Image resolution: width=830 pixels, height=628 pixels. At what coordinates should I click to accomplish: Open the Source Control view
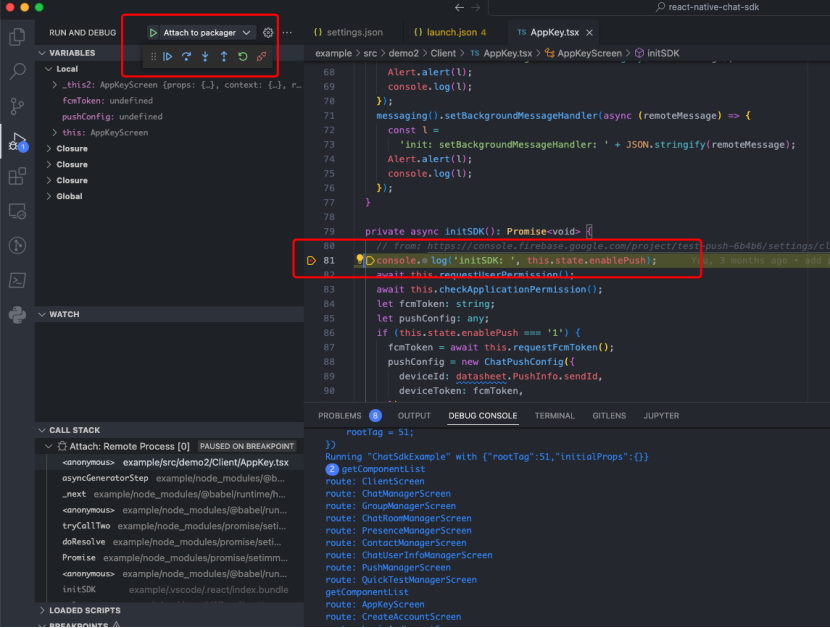tap(17, 106)
